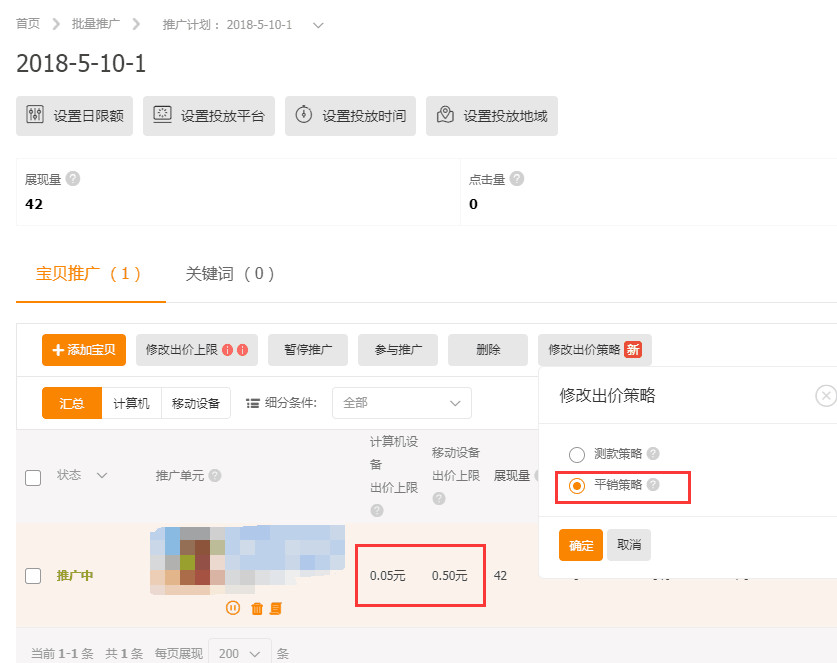Click the orange trash icon under the item
This screenshot has height=663, width=837.
tap(257, 608)
